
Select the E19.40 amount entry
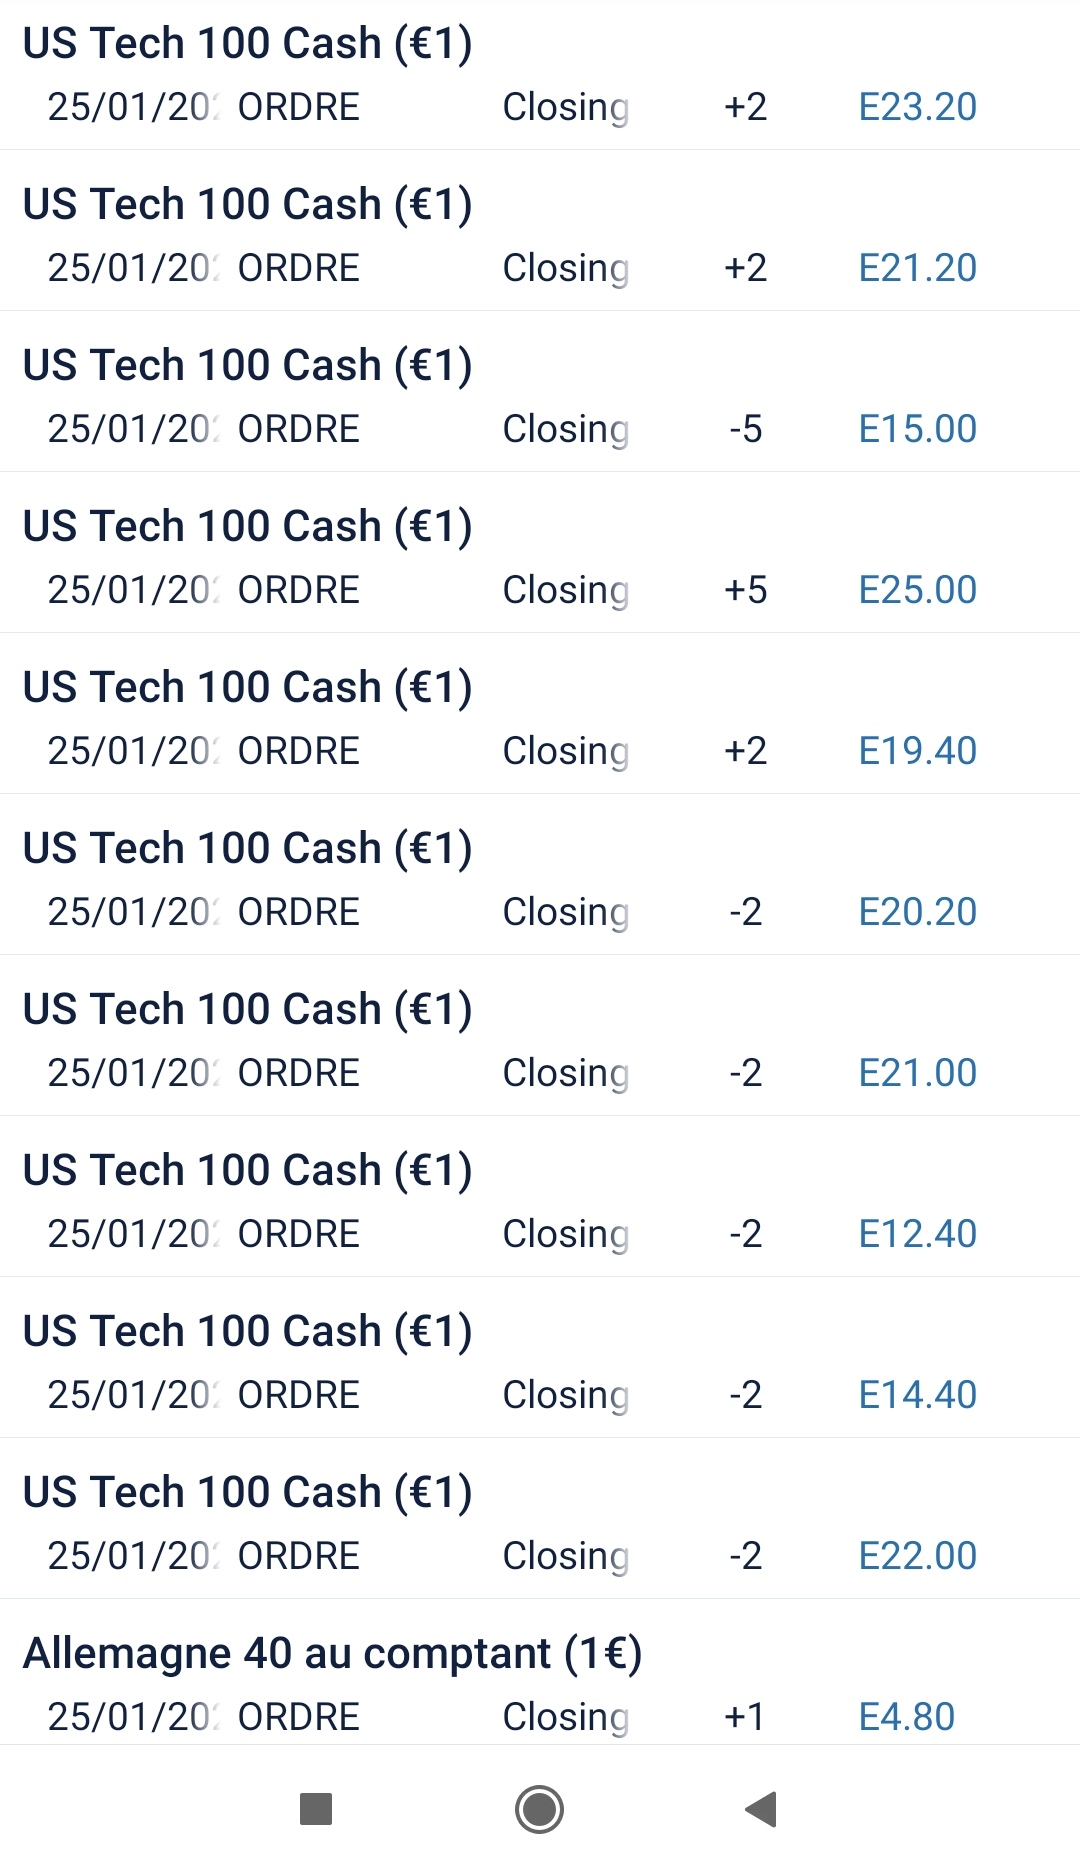coord(917,751)
